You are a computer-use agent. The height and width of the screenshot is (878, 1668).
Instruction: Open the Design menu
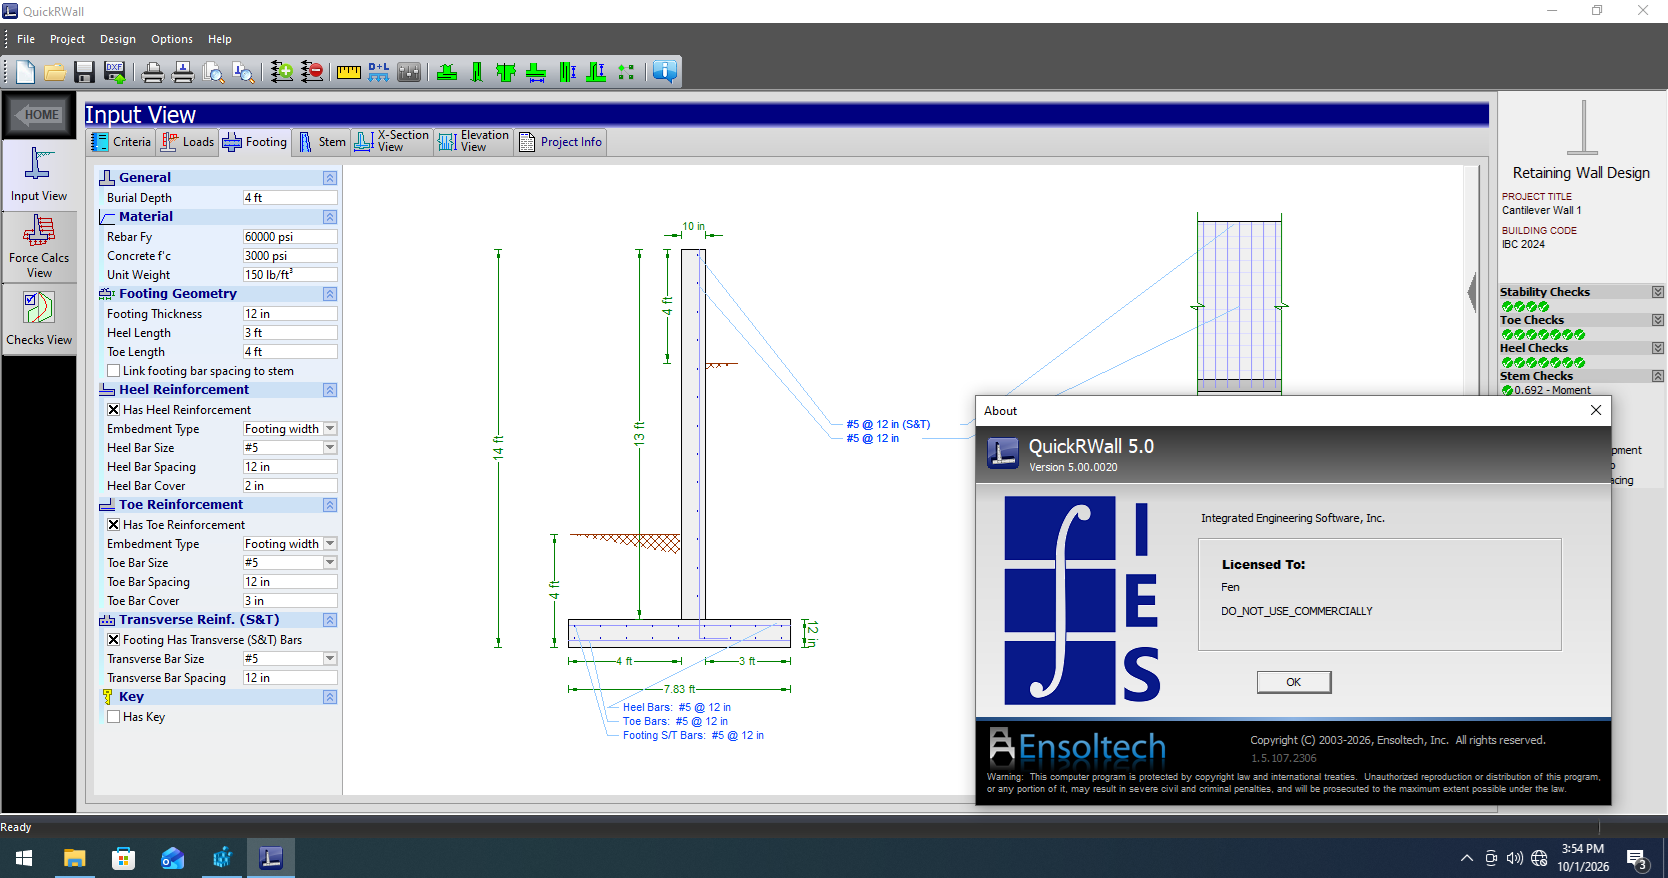(x=118, y=39)
